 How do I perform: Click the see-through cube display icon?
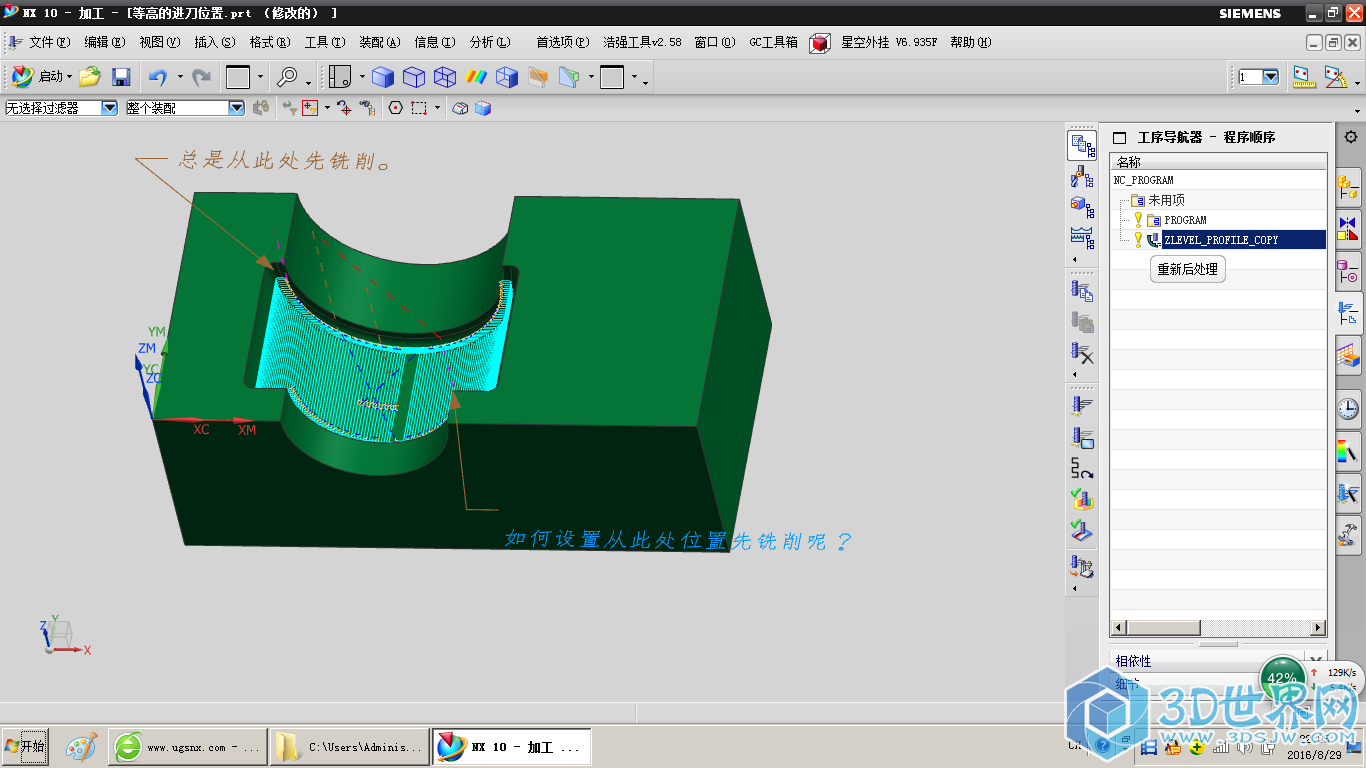[507, 76]
